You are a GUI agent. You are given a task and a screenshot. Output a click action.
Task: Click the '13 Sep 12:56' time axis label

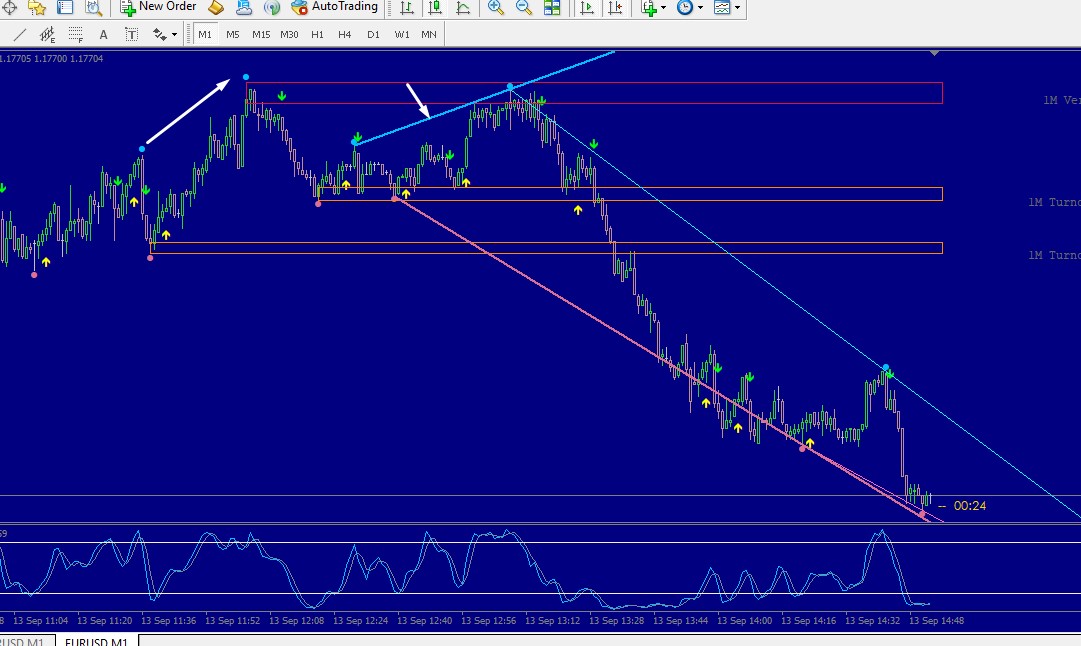pos(489,620)
